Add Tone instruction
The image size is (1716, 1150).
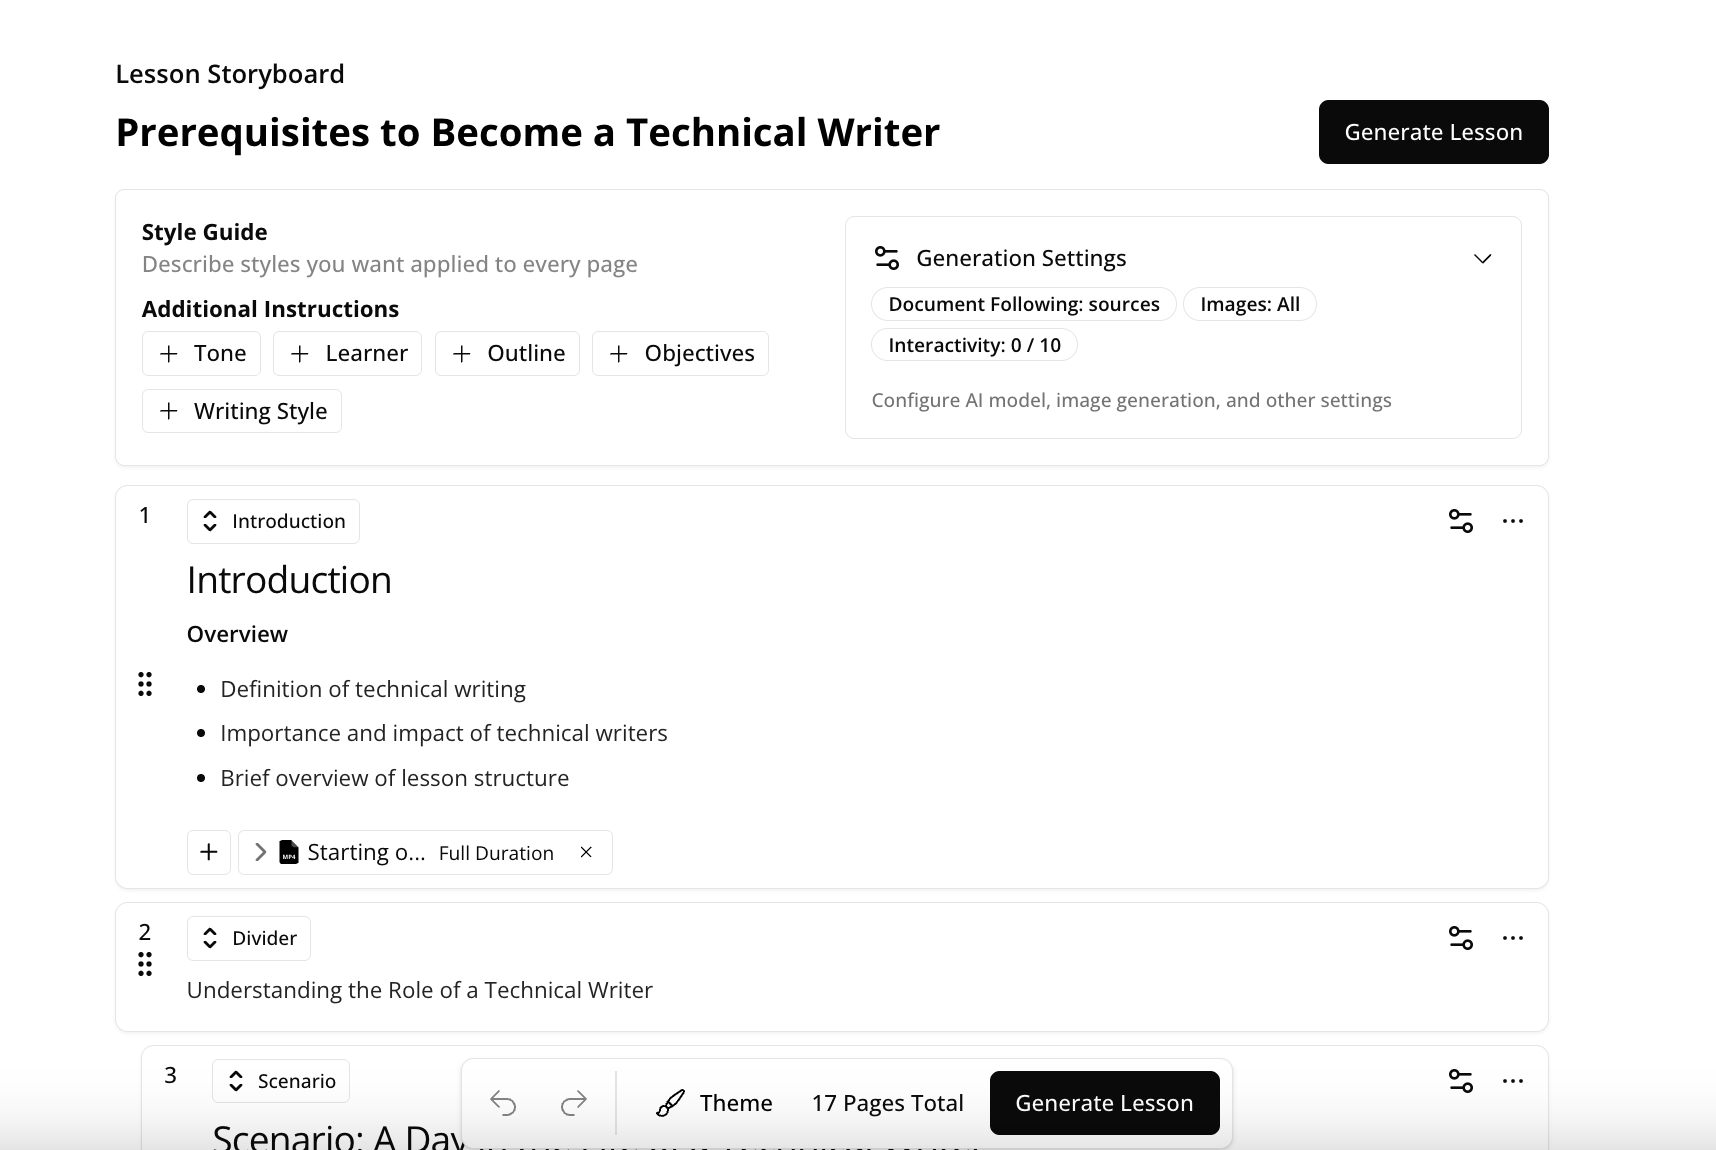202,354
